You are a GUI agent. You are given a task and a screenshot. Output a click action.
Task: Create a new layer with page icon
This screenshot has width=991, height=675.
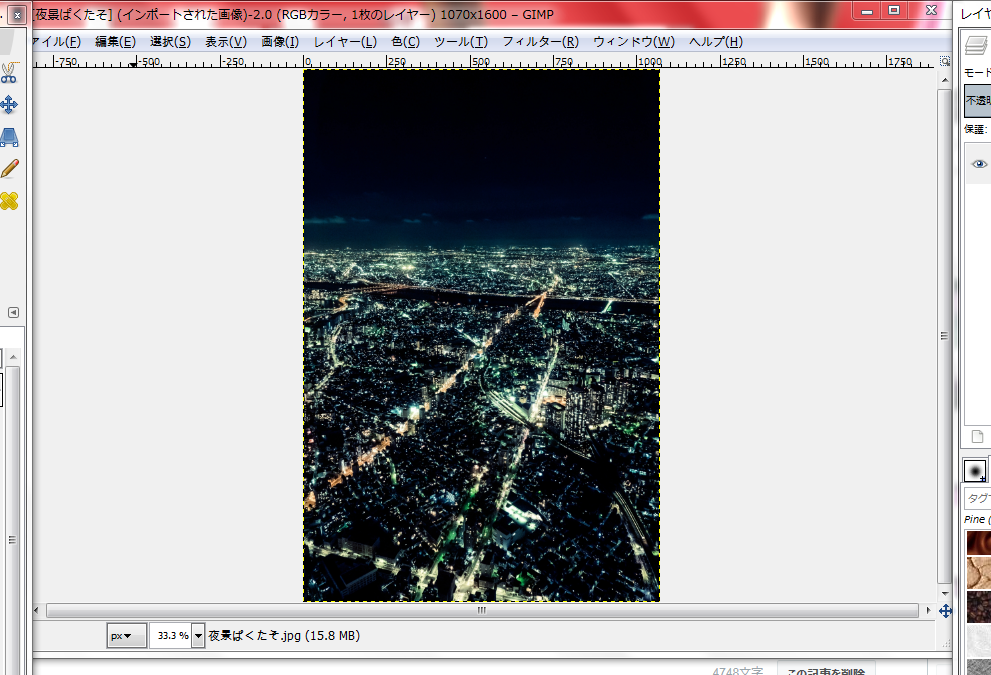977,437
